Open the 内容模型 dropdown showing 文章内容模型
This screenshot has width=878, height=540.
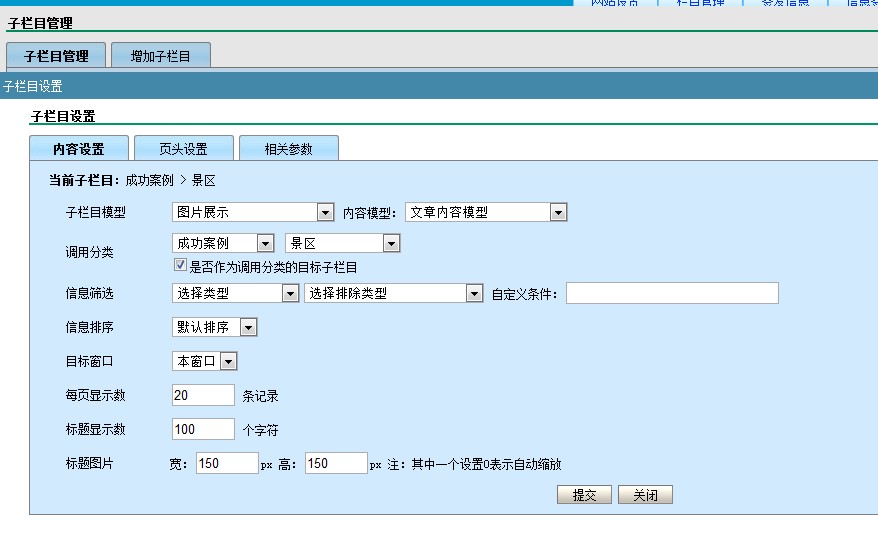click(x=486, y=212)
